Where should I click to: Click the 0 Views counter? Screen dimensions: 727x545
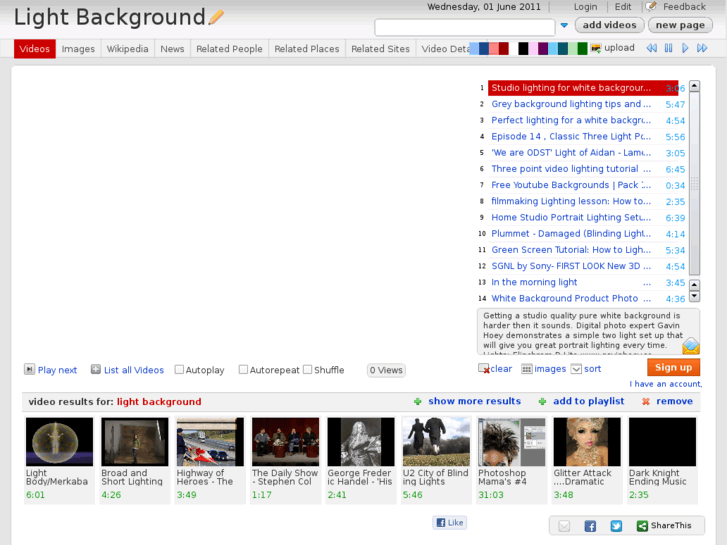tap(386, 370)
